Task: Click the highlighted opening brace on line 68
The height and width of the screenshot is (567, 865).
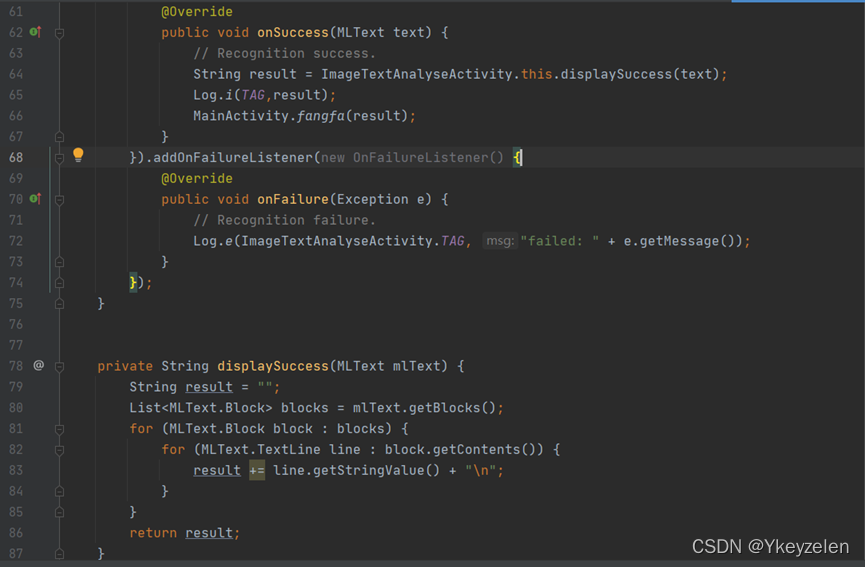Action: coord(517,158)
